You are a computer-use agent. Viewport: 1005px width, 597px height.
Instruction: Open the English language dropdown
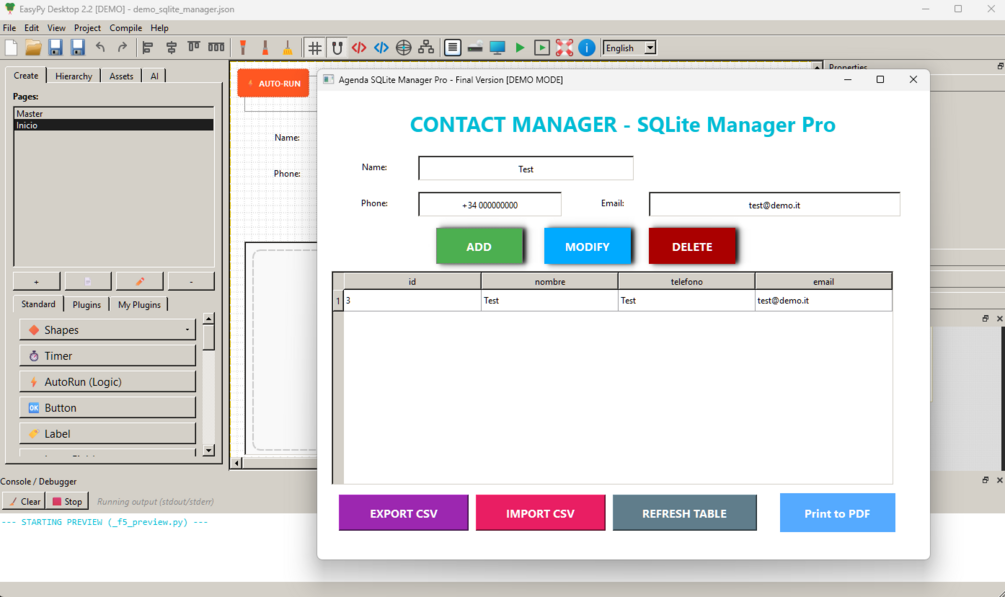point(630,47)
